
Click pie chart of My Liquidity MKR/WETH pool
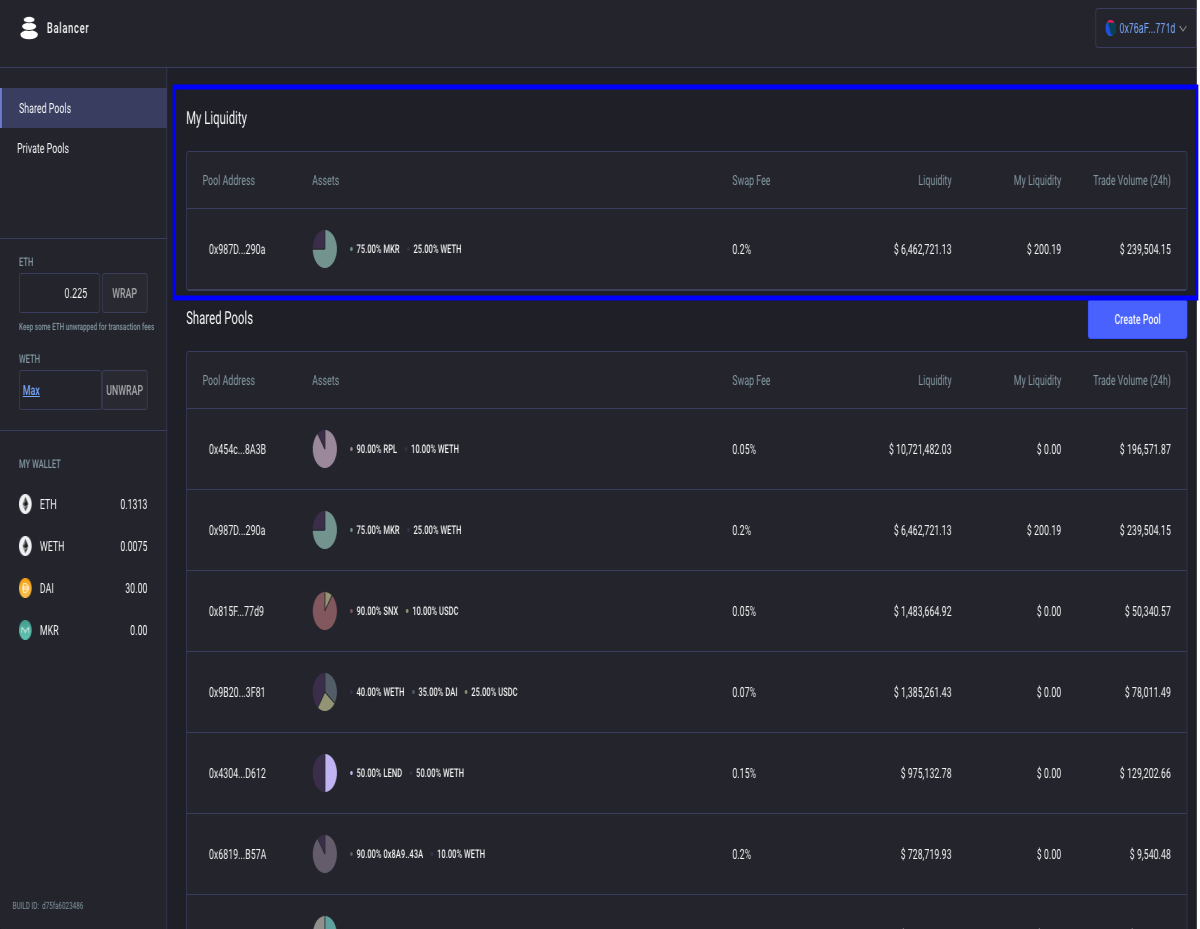pos(324,249)
